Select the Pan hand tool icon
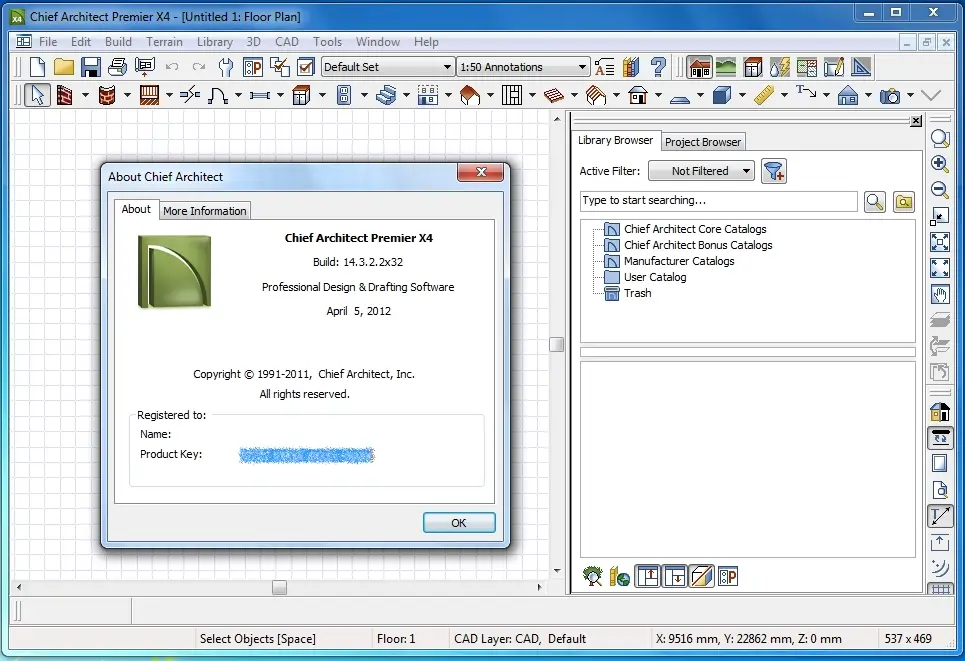This screenshot has width=965, height=661. pyautogui.click(x=940, y=294)
